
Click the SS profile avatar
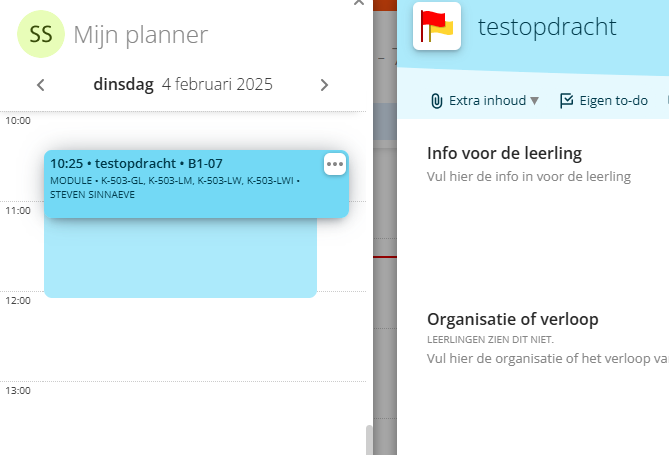click(41, 35)
